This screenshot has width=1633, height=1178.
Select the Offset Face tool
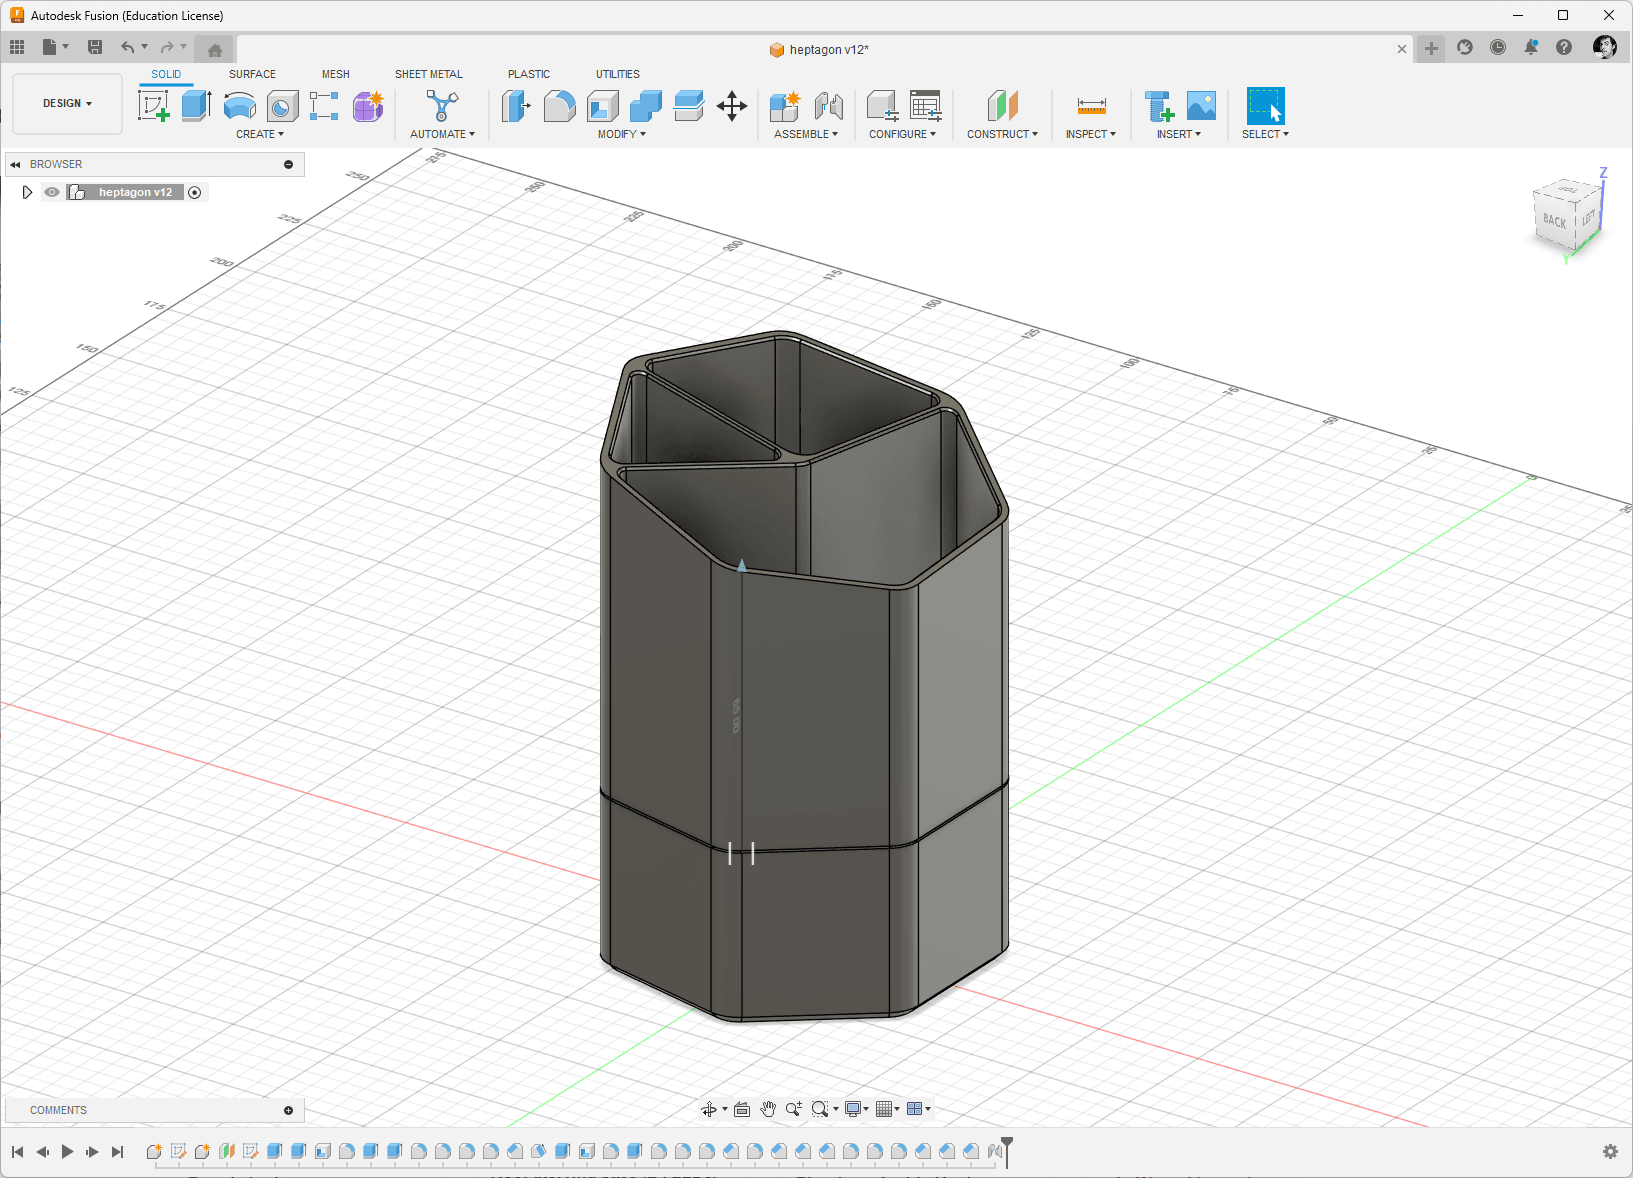[x=688, y=106]
